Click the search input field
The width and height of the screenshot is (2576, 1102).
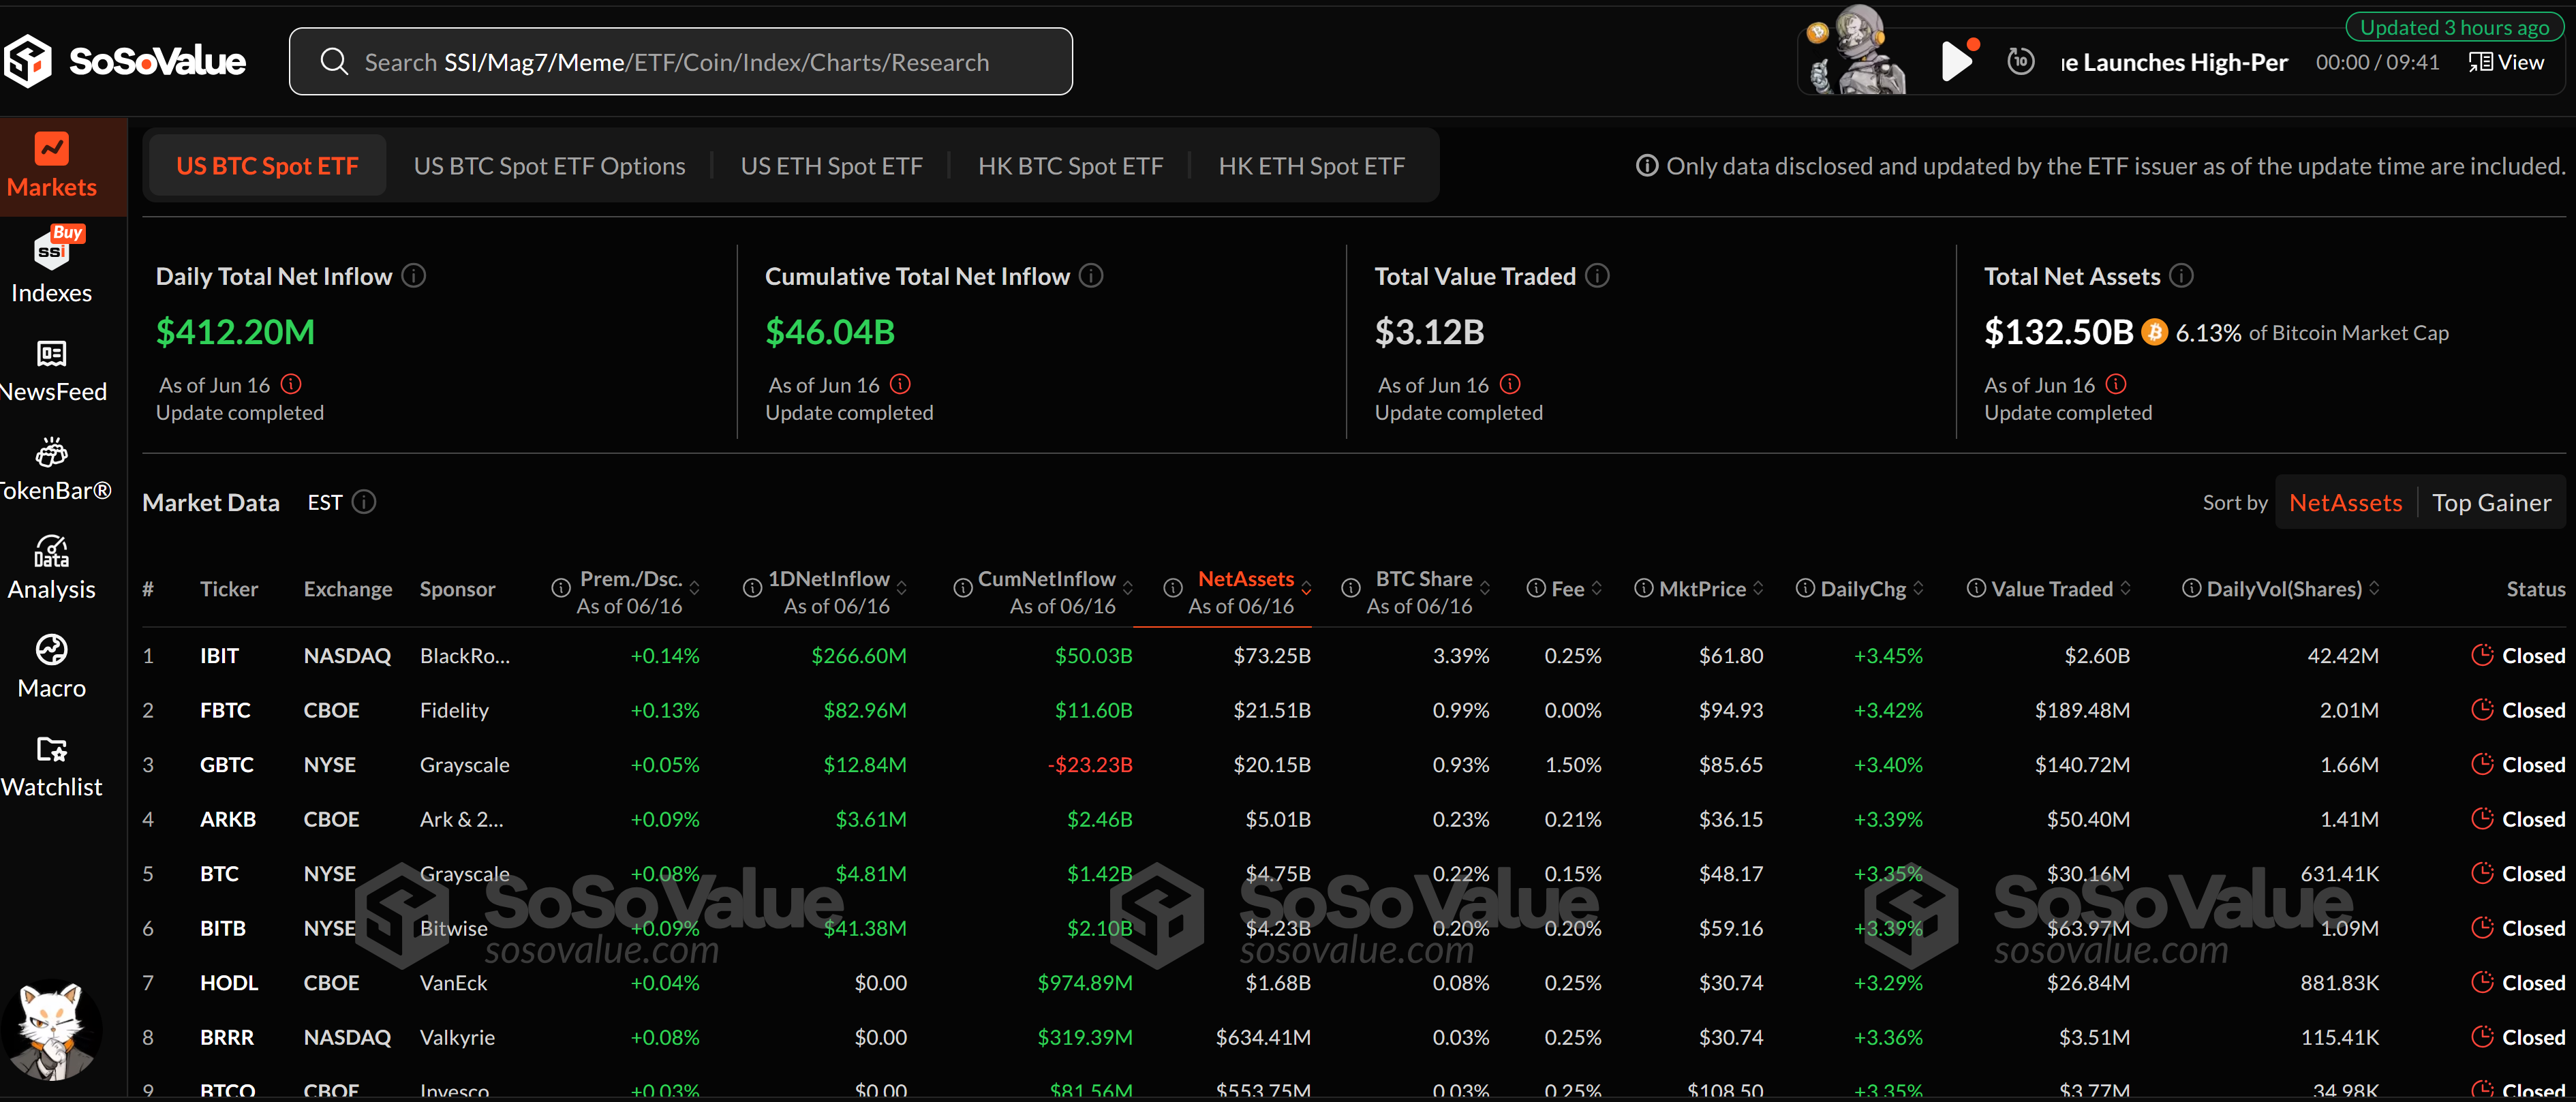coord(680,62)
